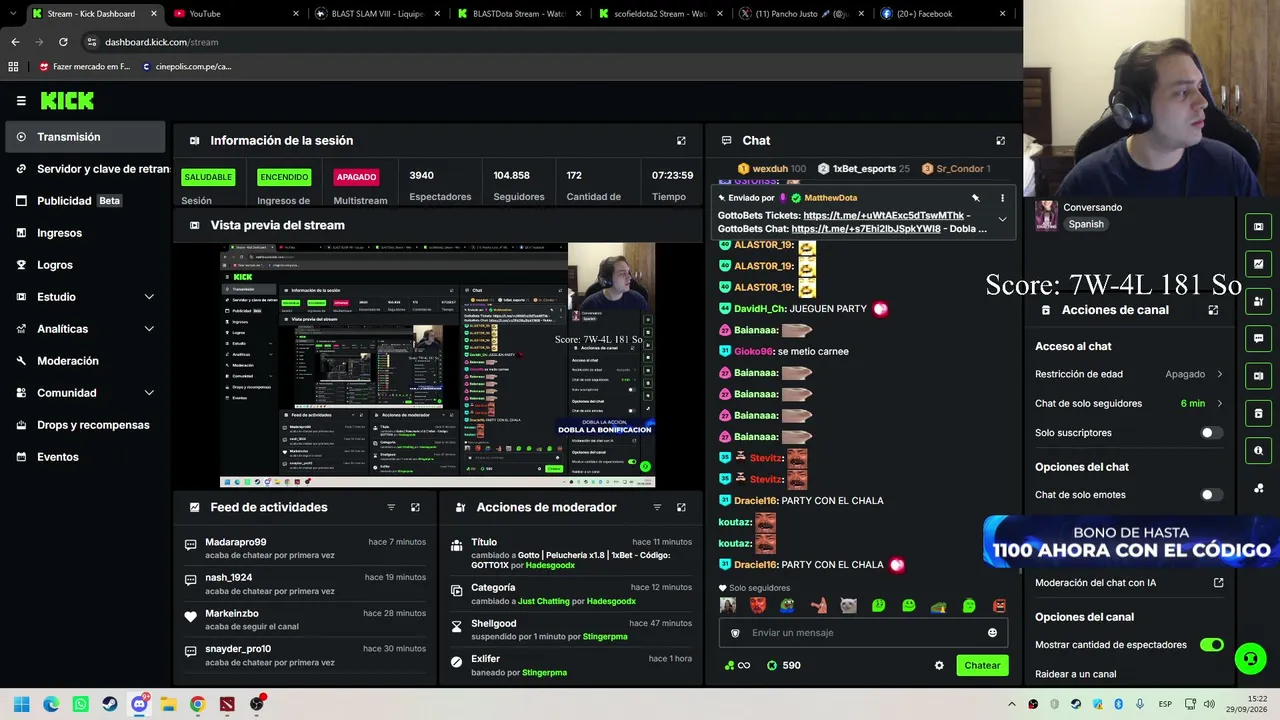Toggle the analytics chart widget in right rail

pyautogui.click(x=1258, y=264)
